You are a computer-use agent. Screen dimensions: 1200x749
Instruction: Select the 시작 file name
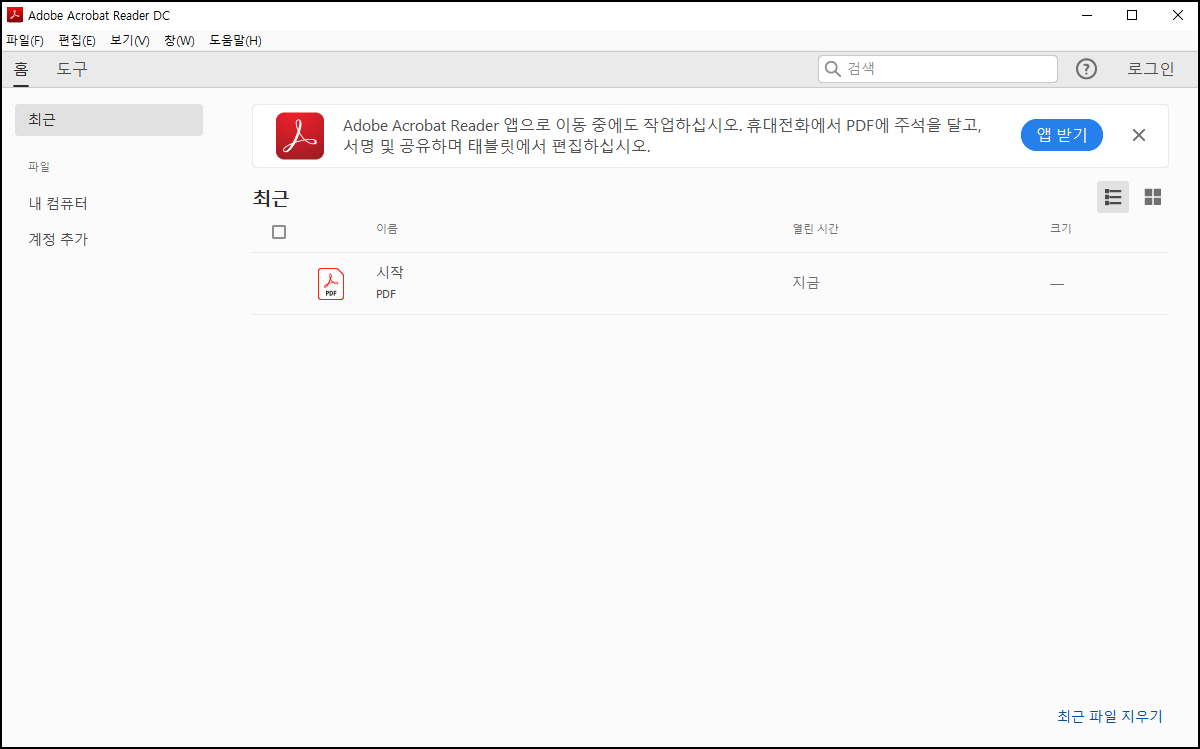[390, 273]
